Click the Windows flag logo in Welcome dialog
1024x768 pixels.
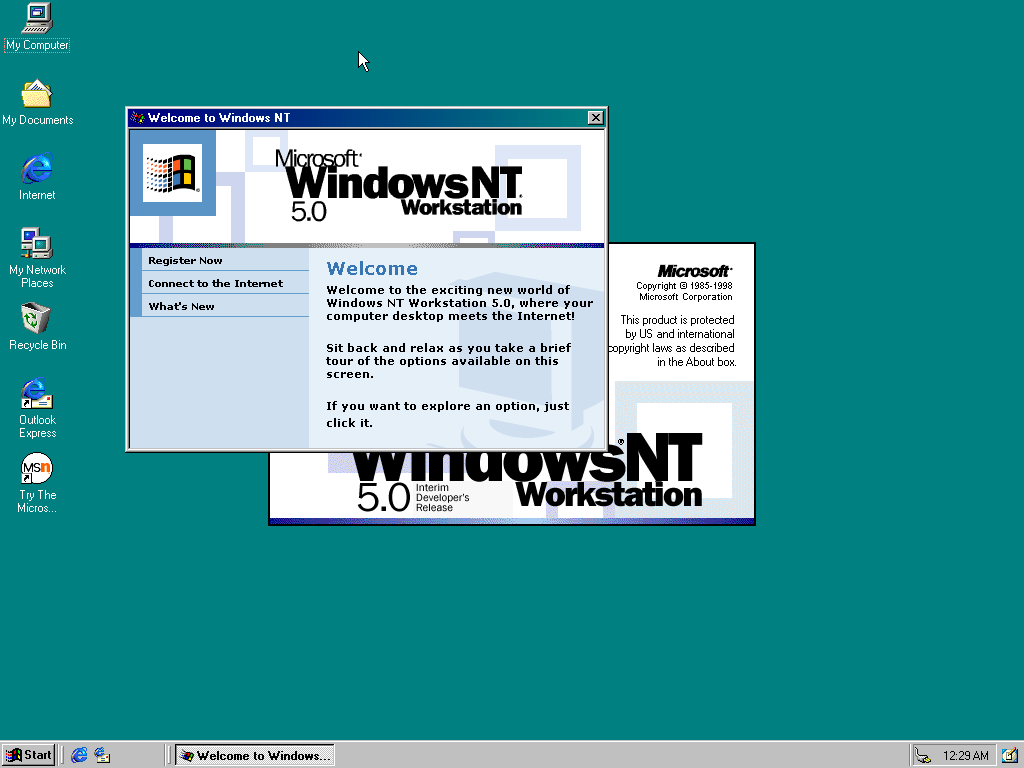172,173
